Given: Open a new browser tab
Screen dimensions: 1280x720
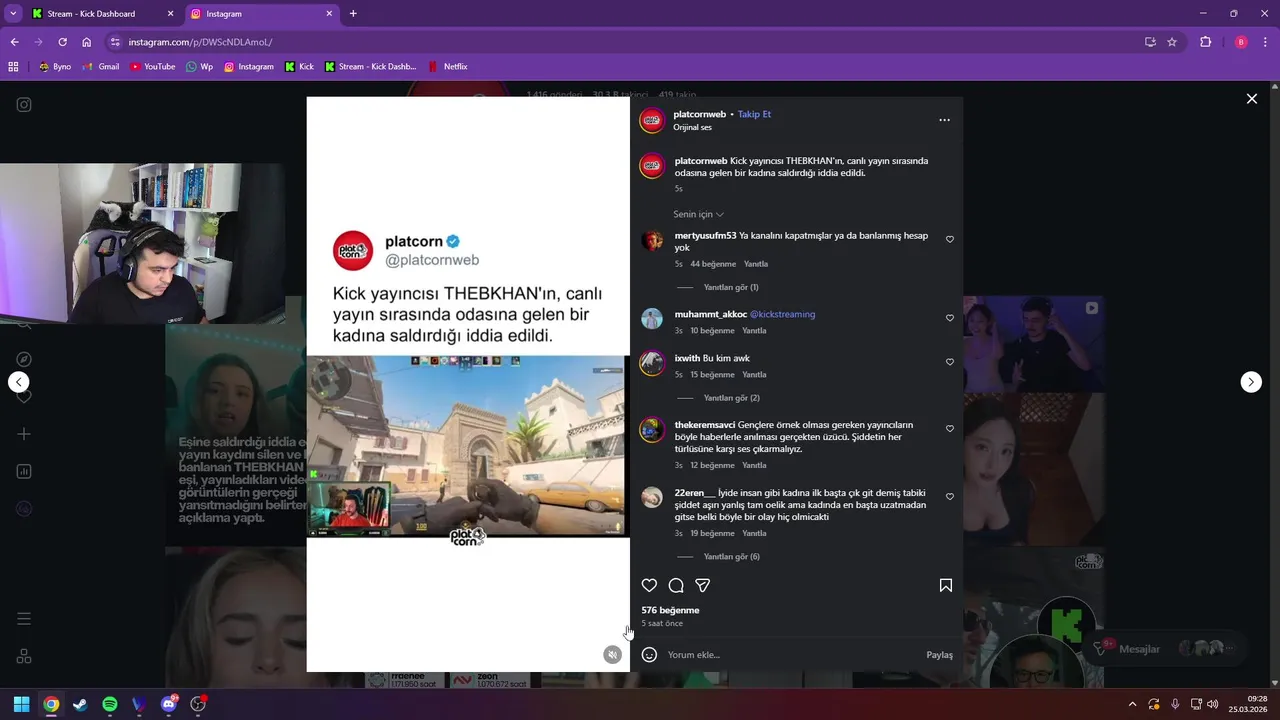Looking at the screenshot, I should click(x=353, y=14).
